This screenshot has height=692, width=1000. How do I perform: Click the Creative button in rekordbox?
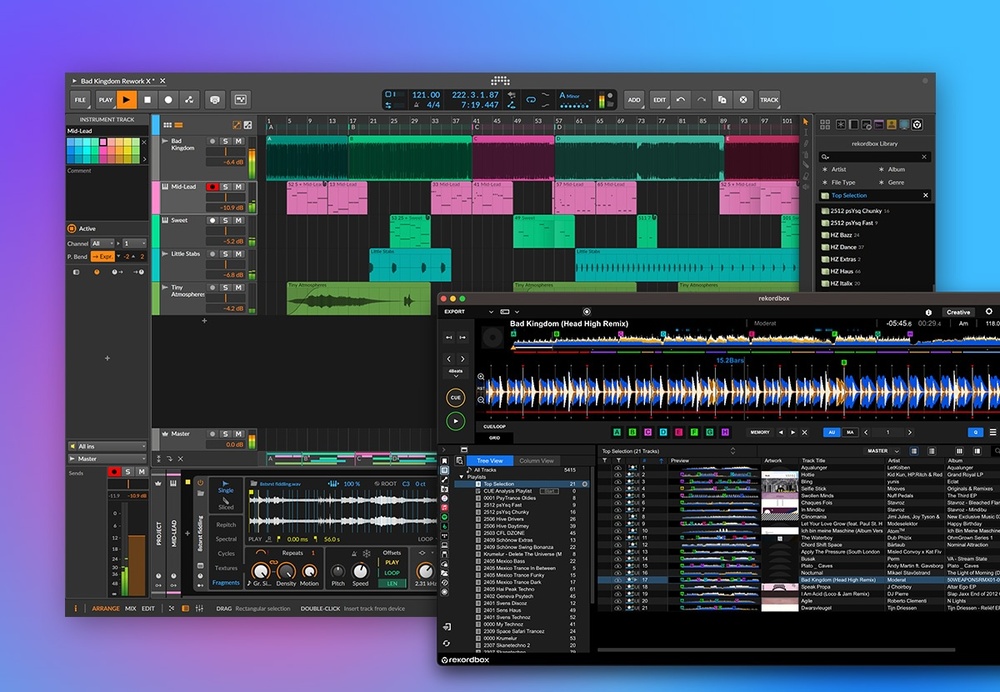coord(958,313)
